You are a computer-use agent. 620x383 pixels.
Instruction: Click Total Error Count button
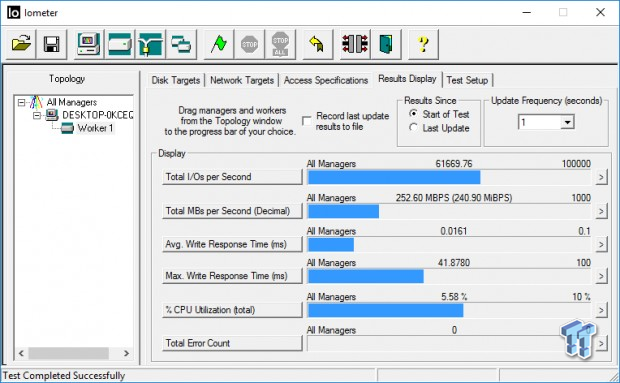point(232,343)
